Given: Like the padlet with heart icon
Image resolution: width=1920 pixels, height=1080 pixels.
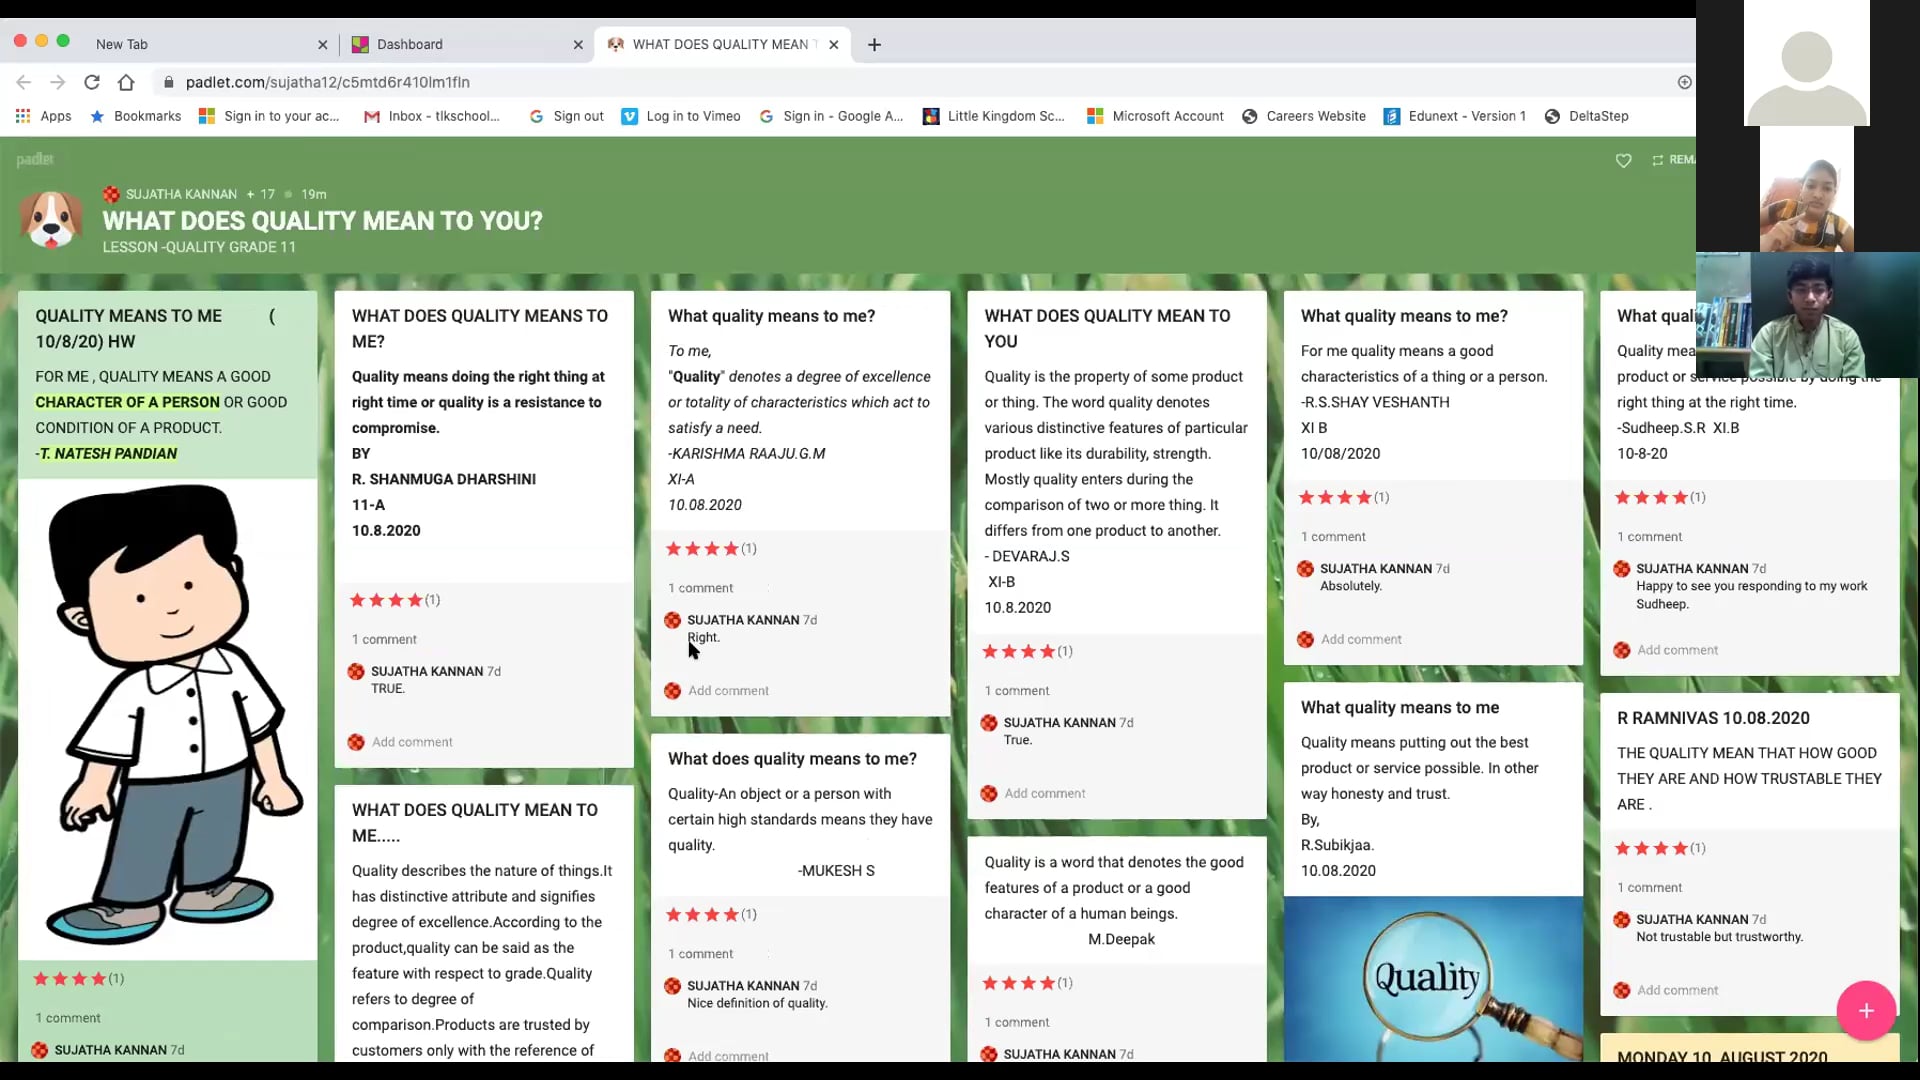Looking at the screenshot, I should [1623, 161].
